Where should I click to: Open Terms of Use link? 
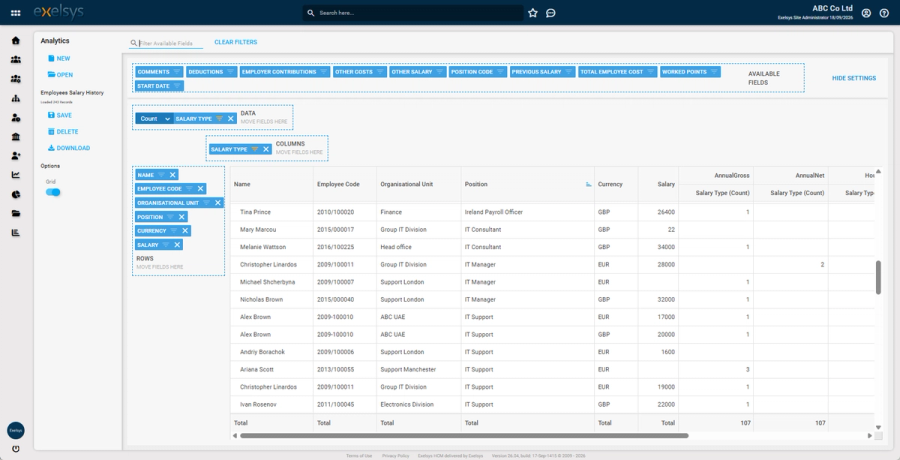tap(359, 455)
